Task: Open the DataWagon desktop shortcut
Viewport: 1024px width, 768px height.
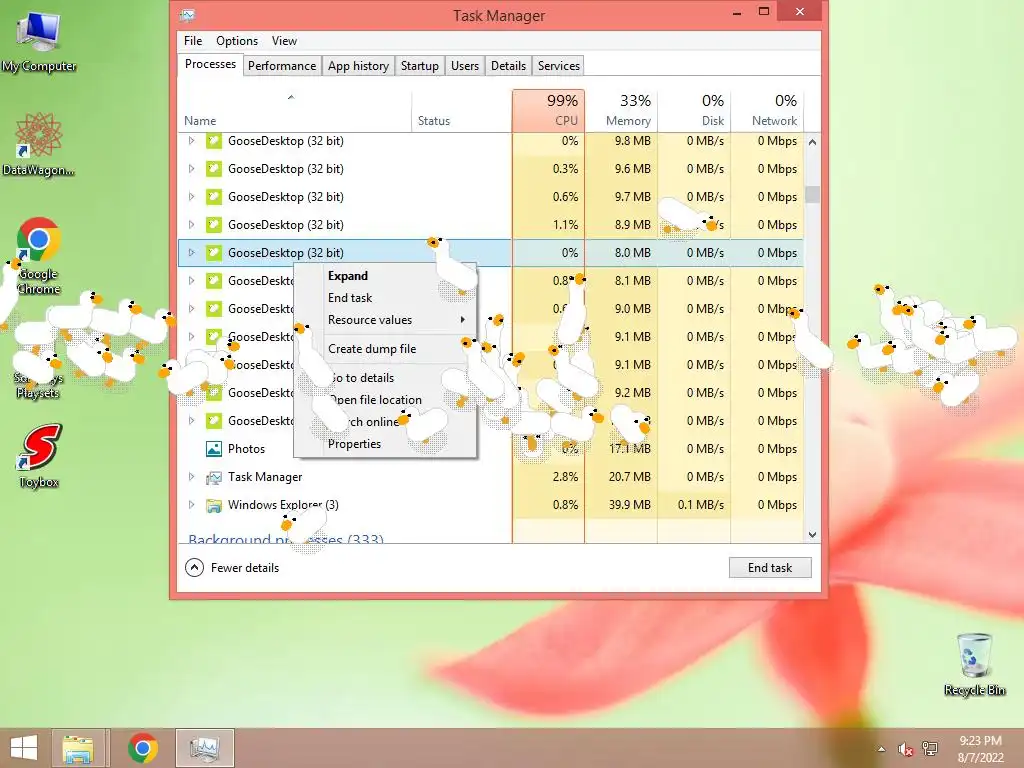Action: click(x=38, y=144)
